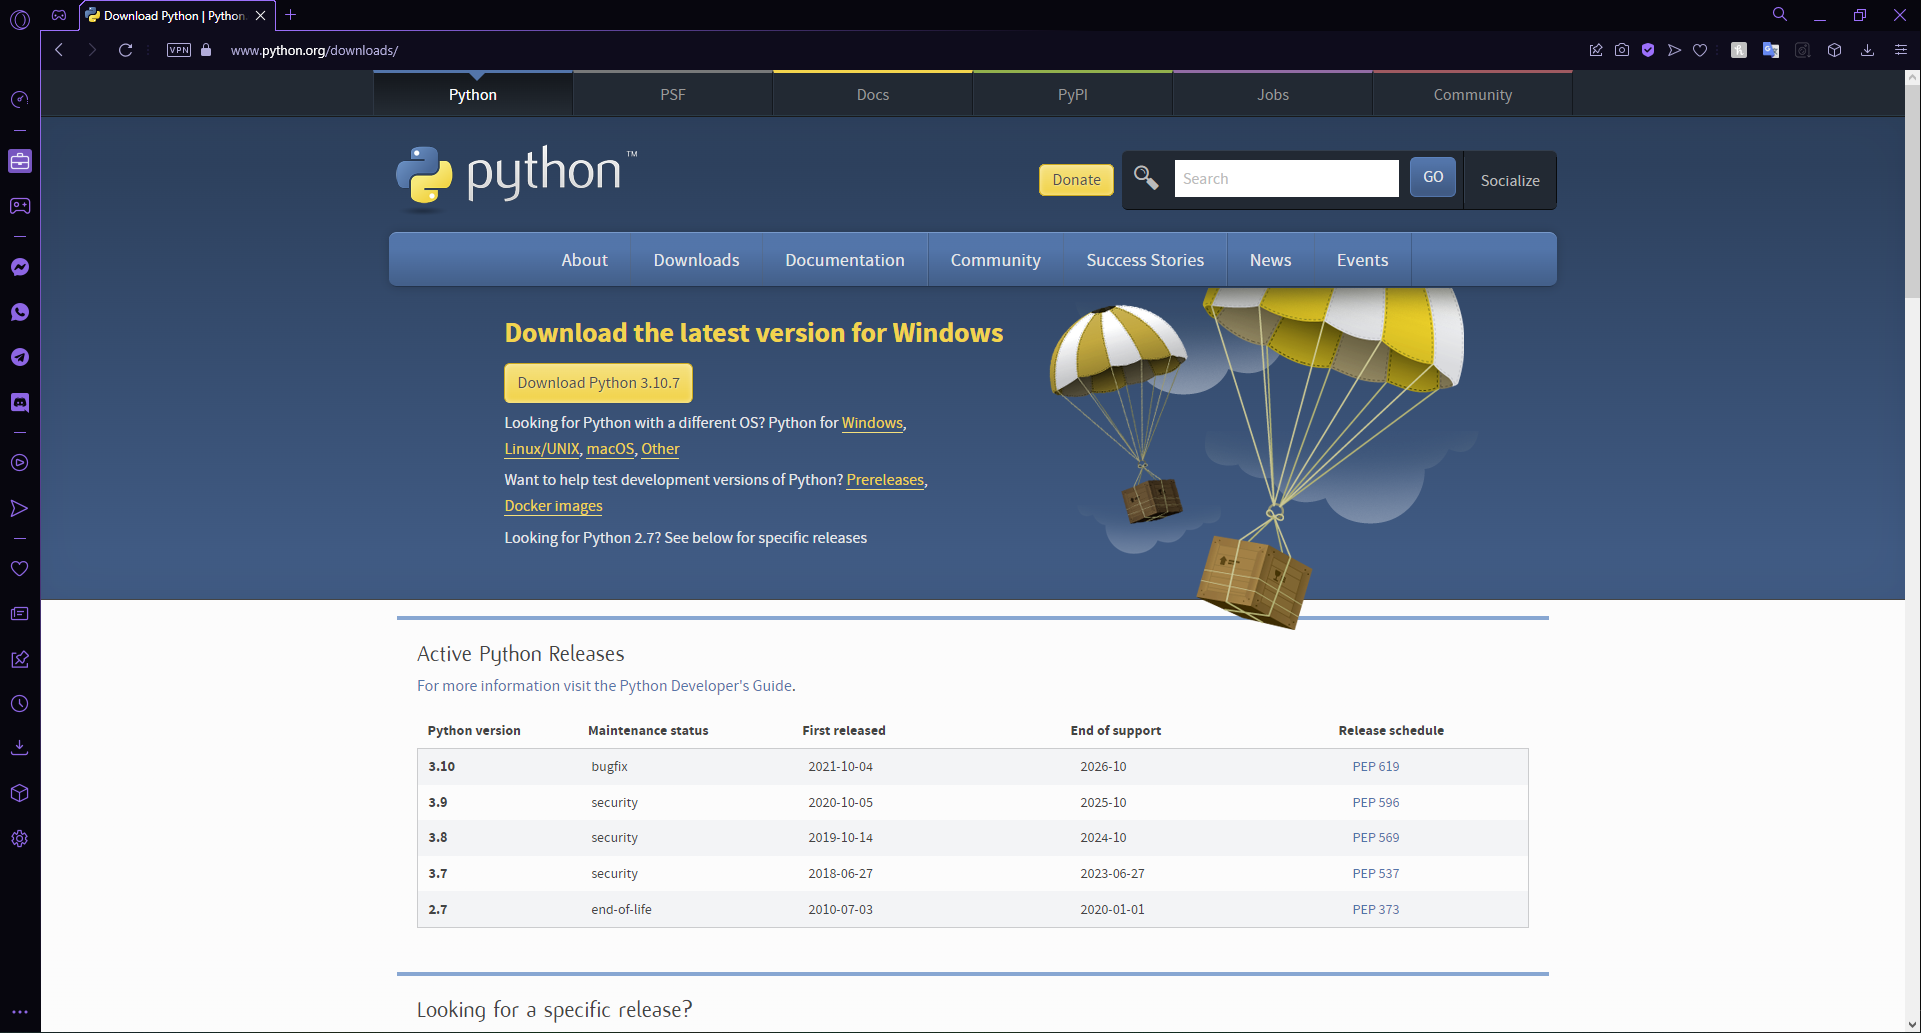Screen dimensions: 1921x1033
Task: Open the Player icon in sidebar
Action: 20,463
